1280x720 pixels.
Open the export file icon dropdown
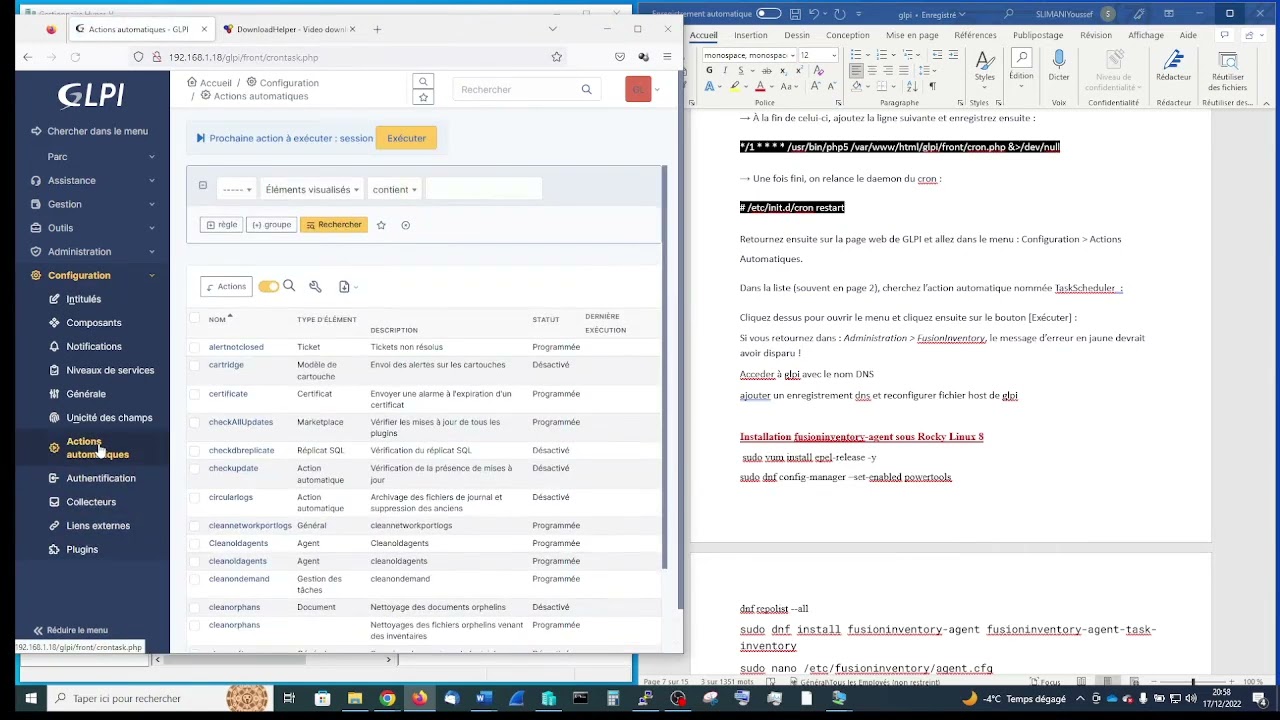(x=347, y=287)
